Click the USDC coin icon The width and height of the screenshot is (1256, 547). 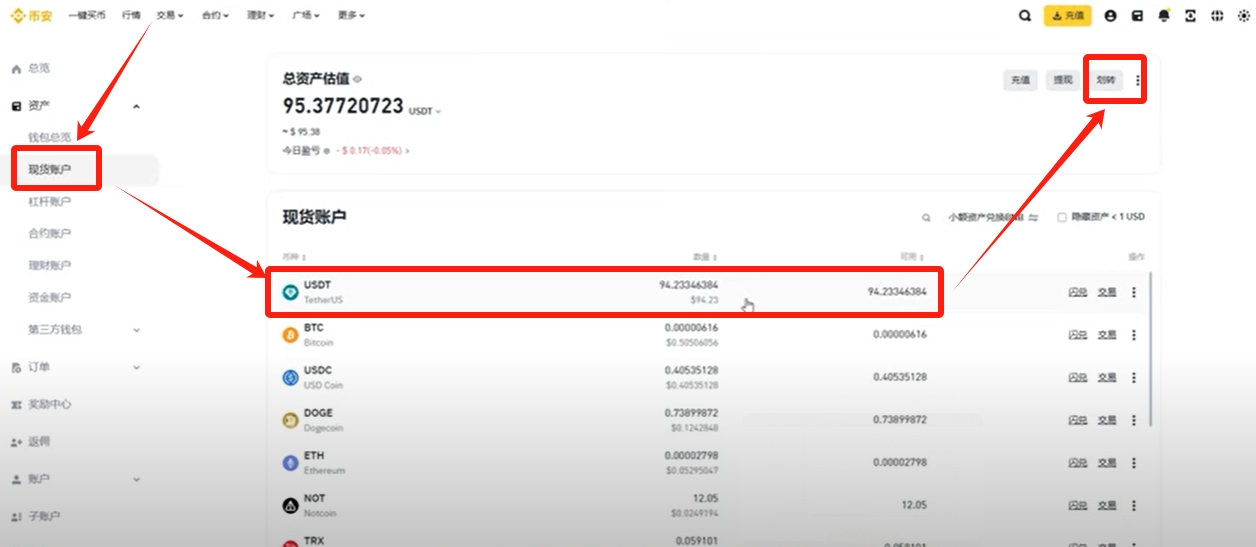pyautogui.click(x=290, y=377)
